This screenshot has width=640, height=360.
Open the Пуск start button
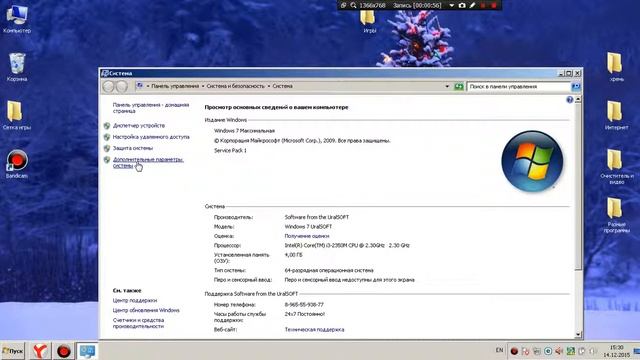(13, 351)
